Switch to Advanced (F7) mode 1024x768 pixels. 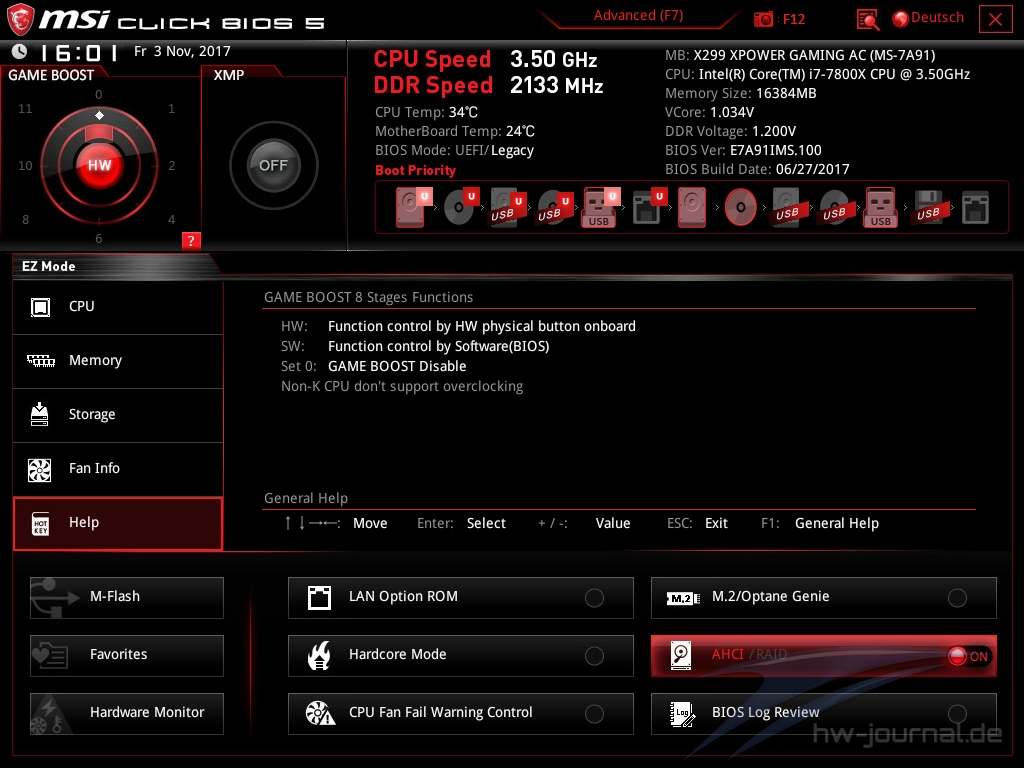[638, 16]
